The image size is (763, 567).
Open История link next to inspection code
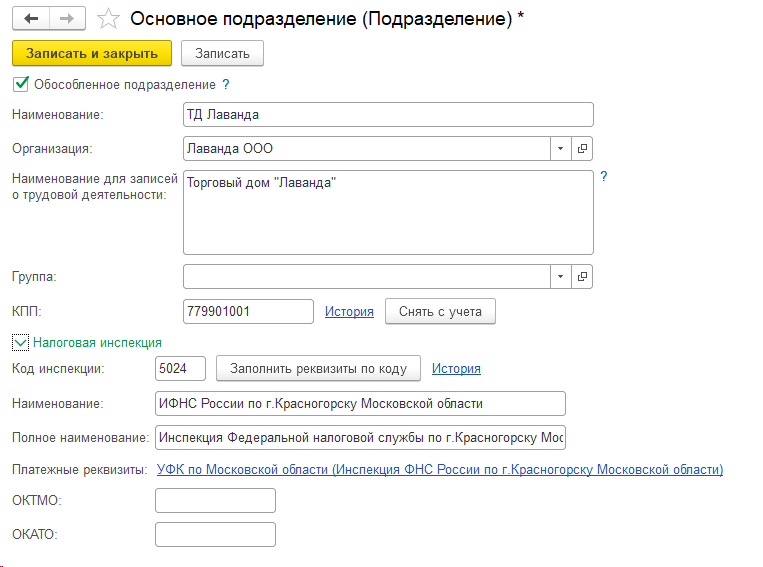coord(456,368)
